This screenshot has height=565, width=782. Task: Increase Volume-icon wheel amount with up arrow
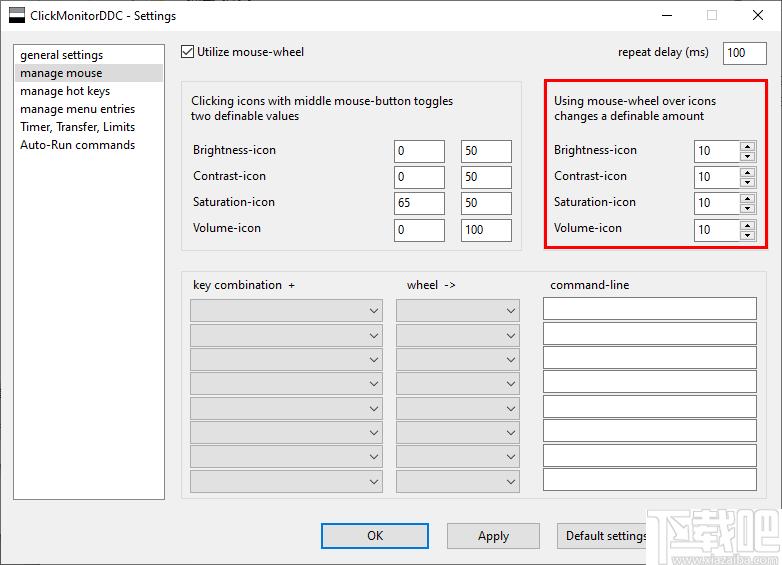coord(747,225)
